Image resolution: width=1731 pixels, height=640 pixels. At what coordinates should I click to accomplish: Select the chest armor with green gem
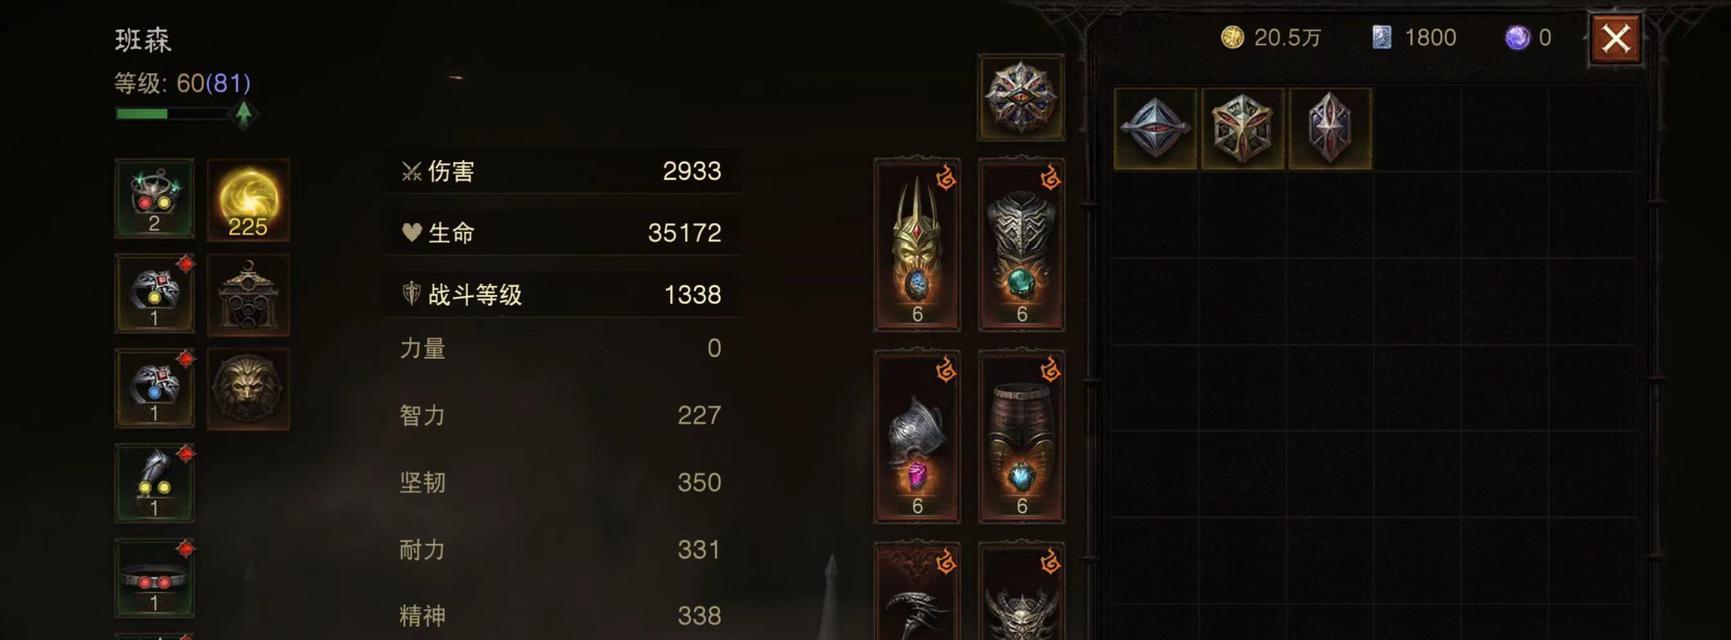click(1021, 244)
